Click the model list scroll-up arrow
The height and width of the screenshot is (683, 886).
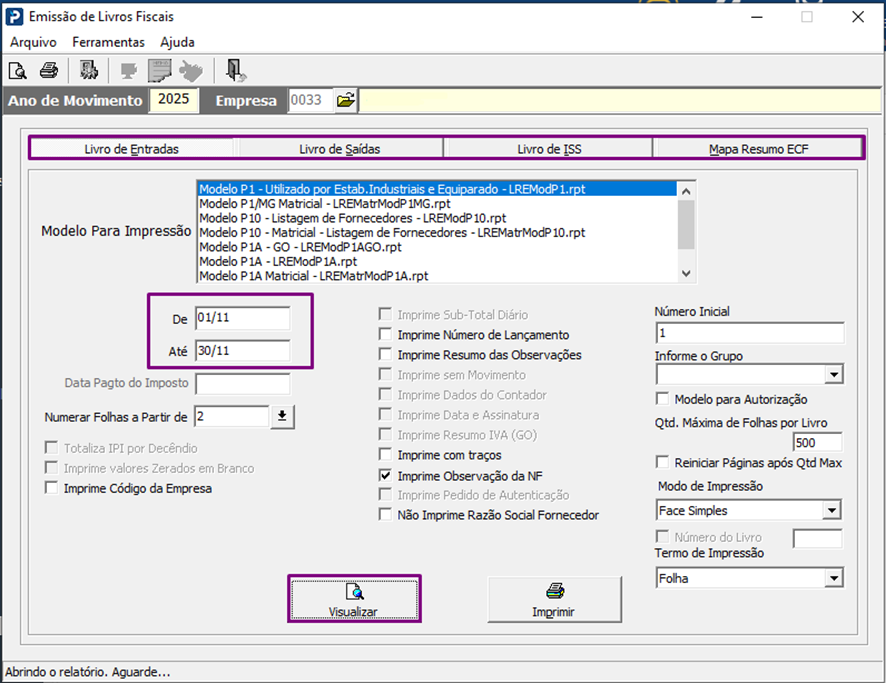click(x=686, y=191)
